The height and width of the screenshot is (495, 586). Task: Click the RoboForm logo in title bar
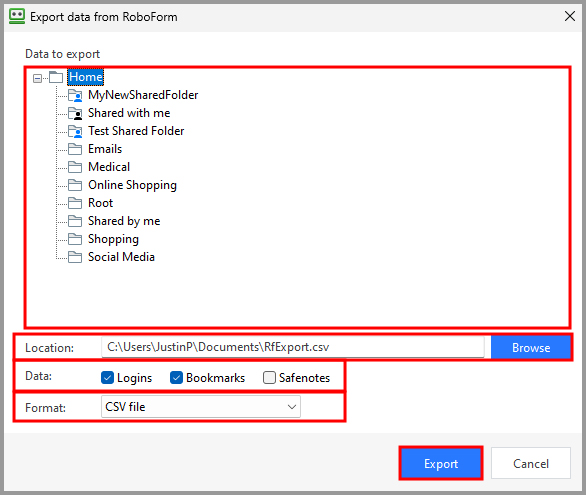tap(17, 16)
